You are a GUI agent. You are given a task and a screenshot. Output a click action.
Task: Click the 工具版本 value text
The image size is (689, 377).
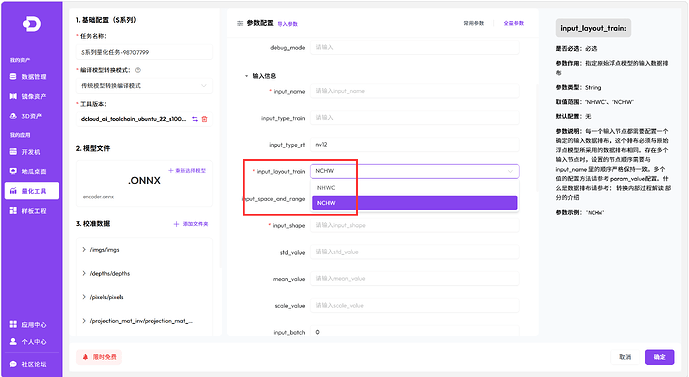[x=134, y=119]
